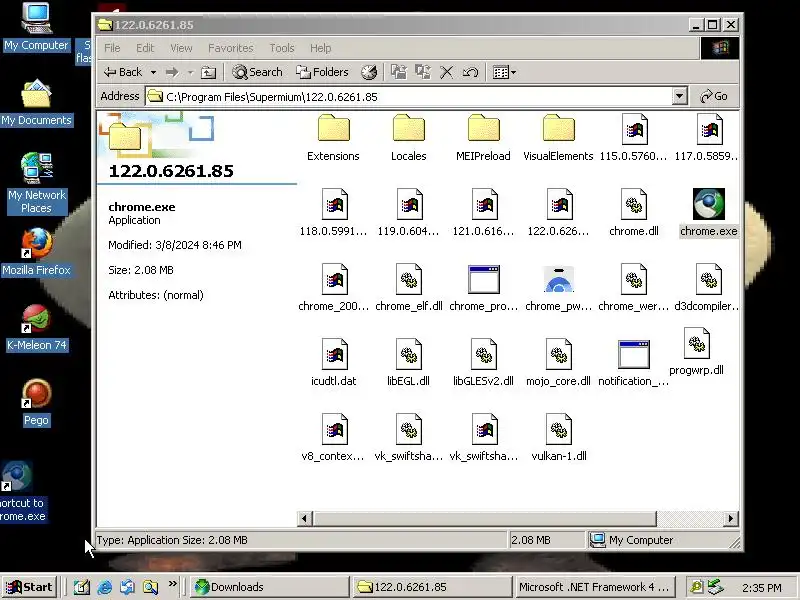
Task: Select the 115.0.5760 file
Action: point(634,137)
